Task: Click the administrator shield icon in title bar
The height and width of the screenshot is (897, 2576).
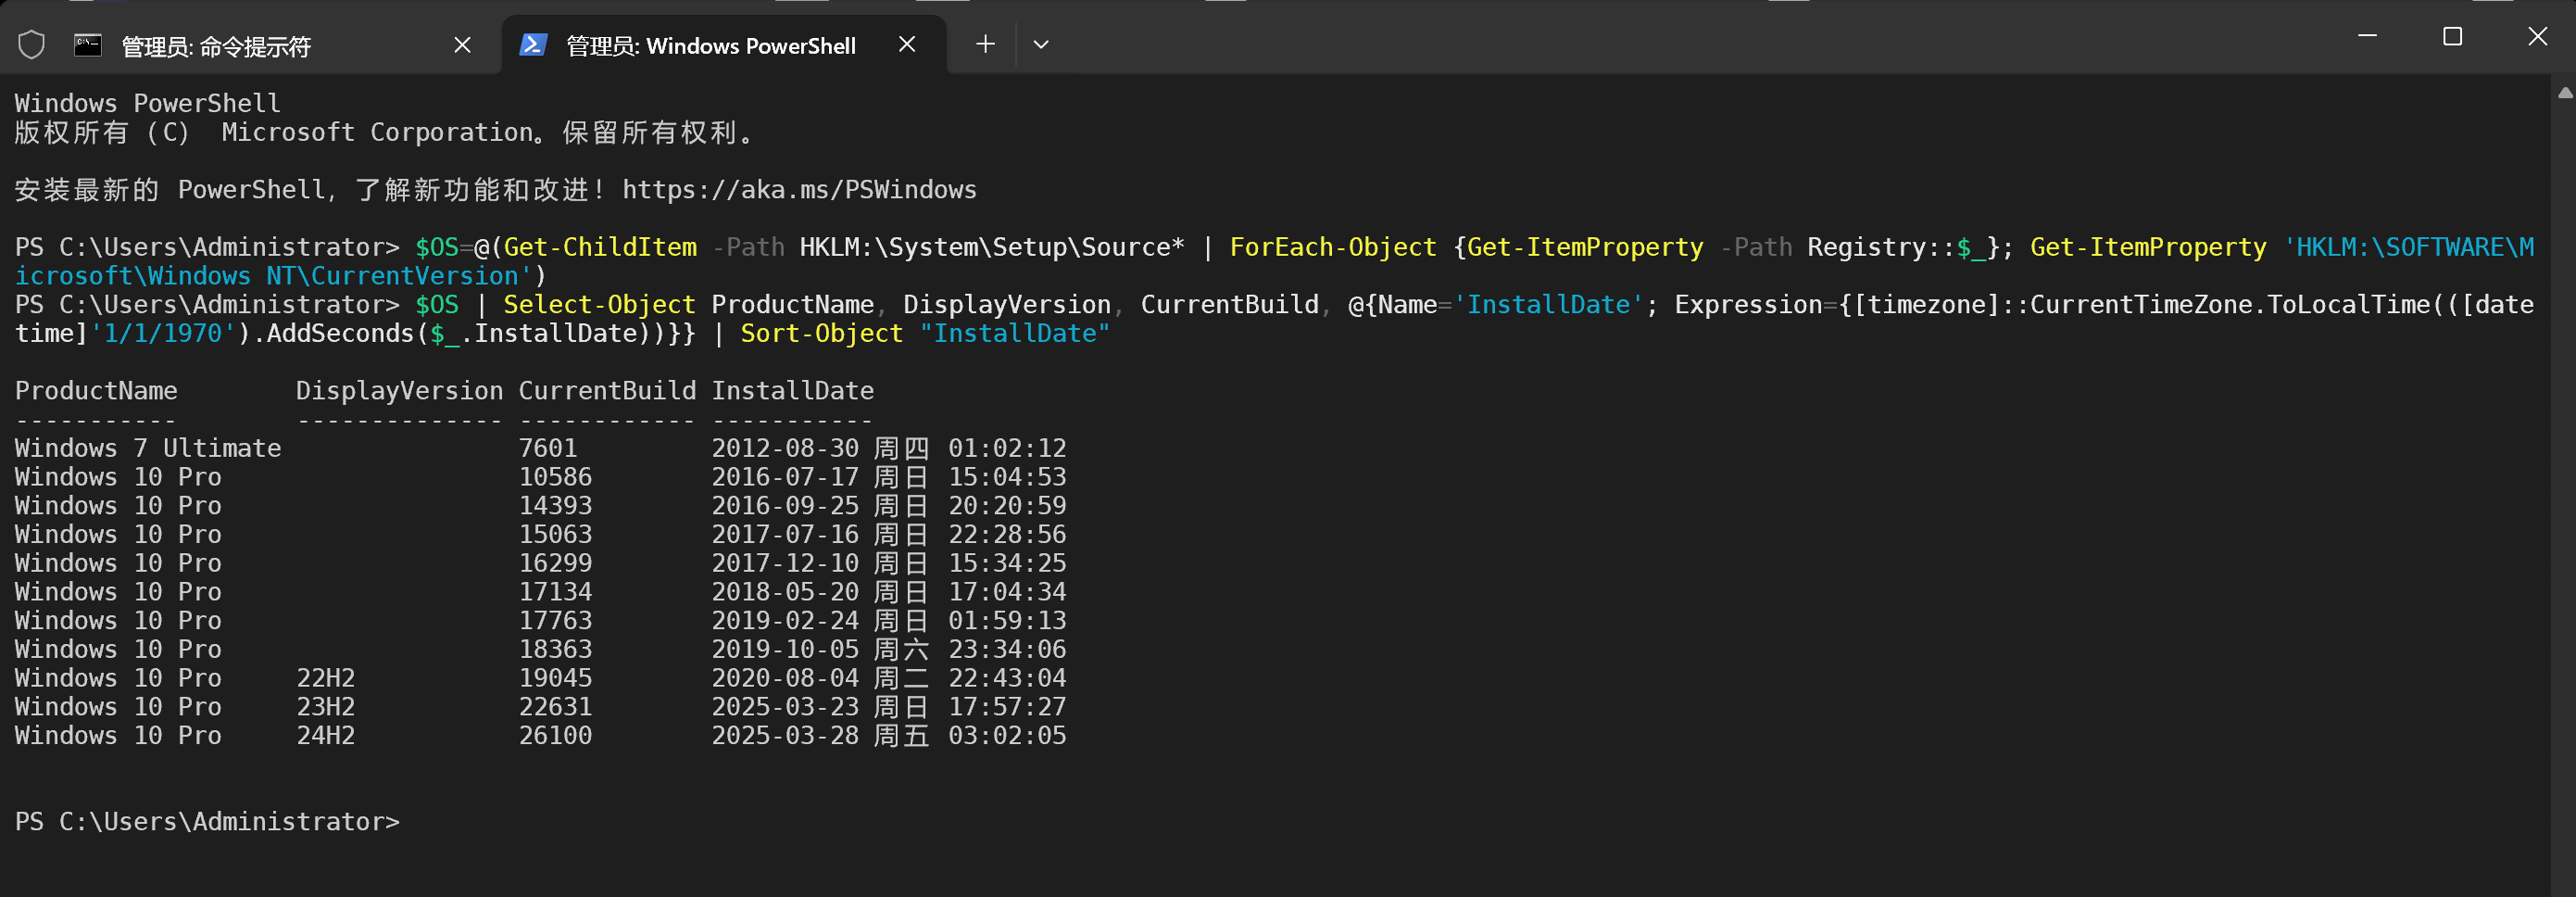Action: [32, 45]
